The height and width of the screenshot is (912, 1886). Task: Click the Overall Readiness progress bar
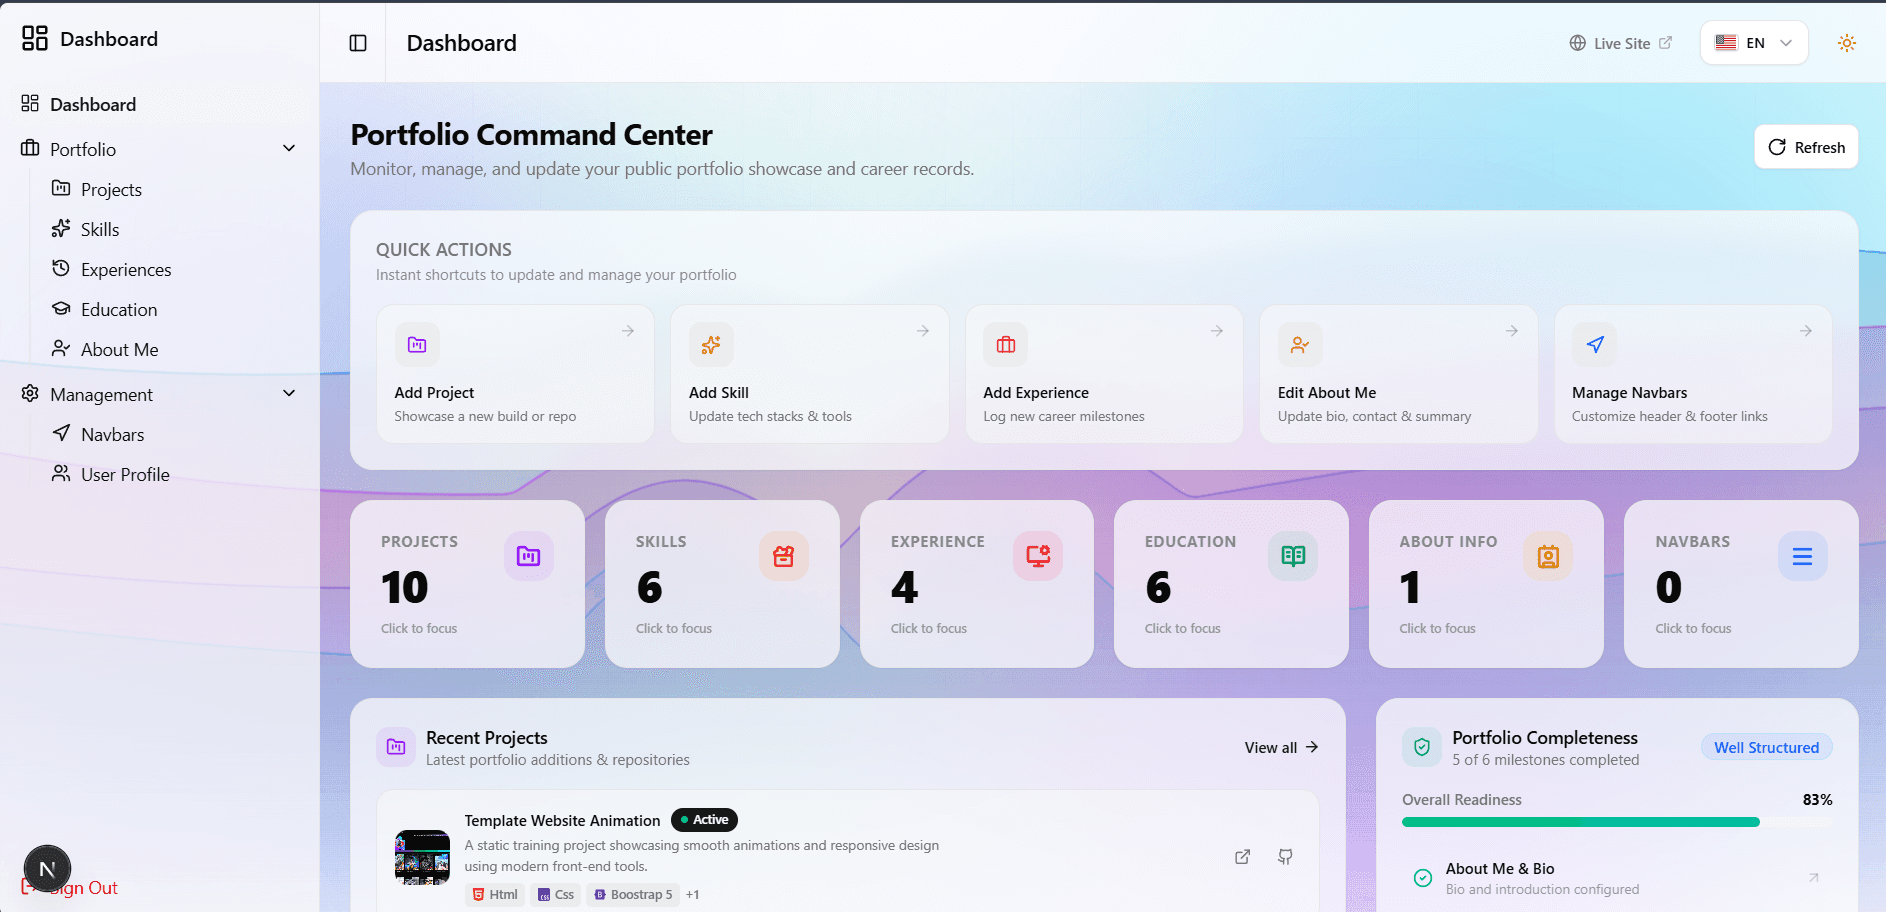pos(1617,822)
